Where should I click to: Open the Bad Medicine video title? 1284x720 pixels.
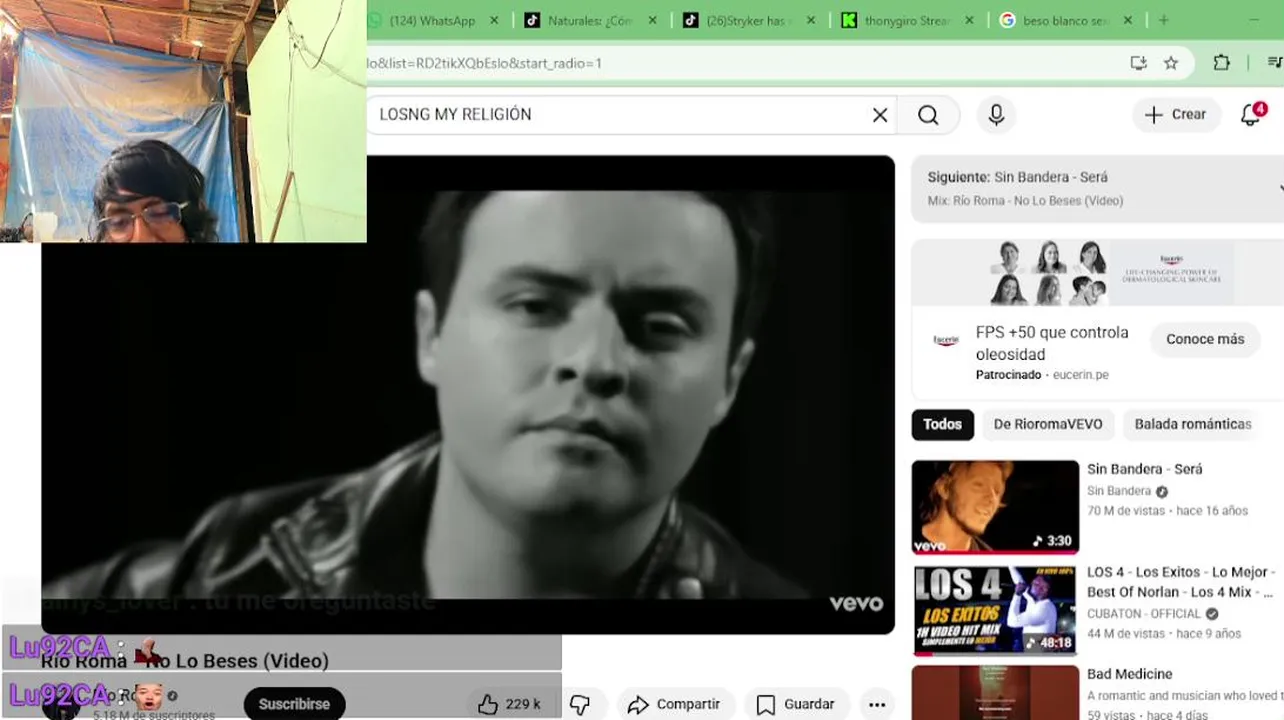click(x=1130, y=674)
